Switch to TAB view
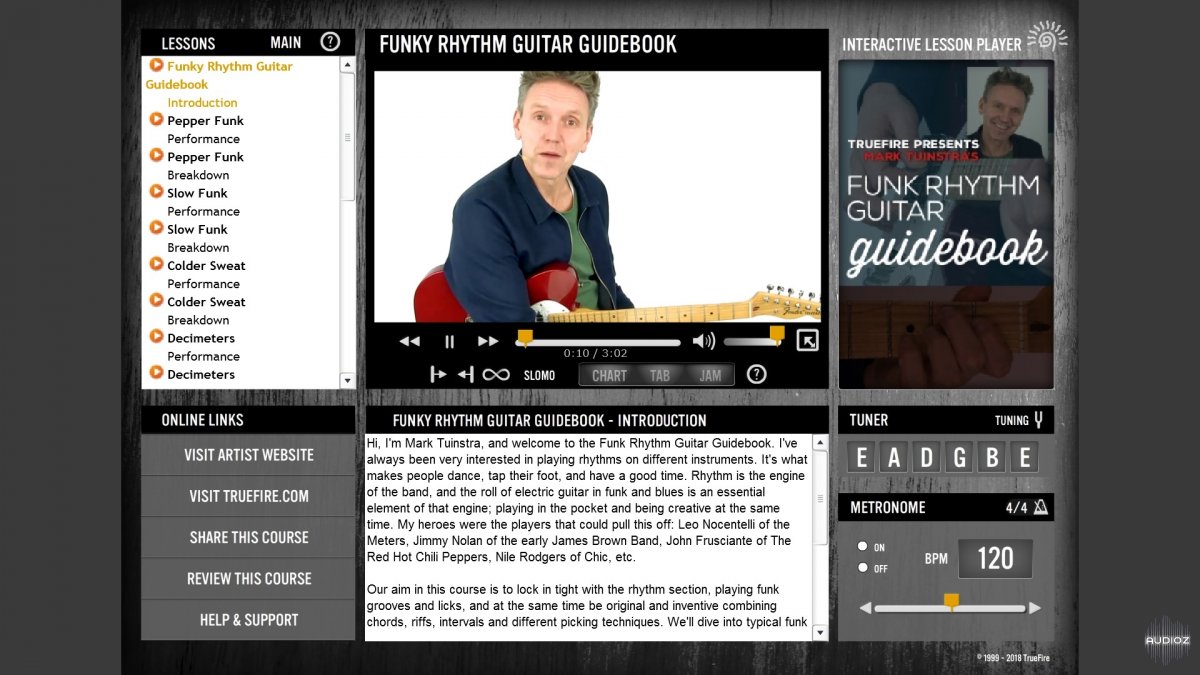The width and height of the screenshot is (1200, 675). 660,375
